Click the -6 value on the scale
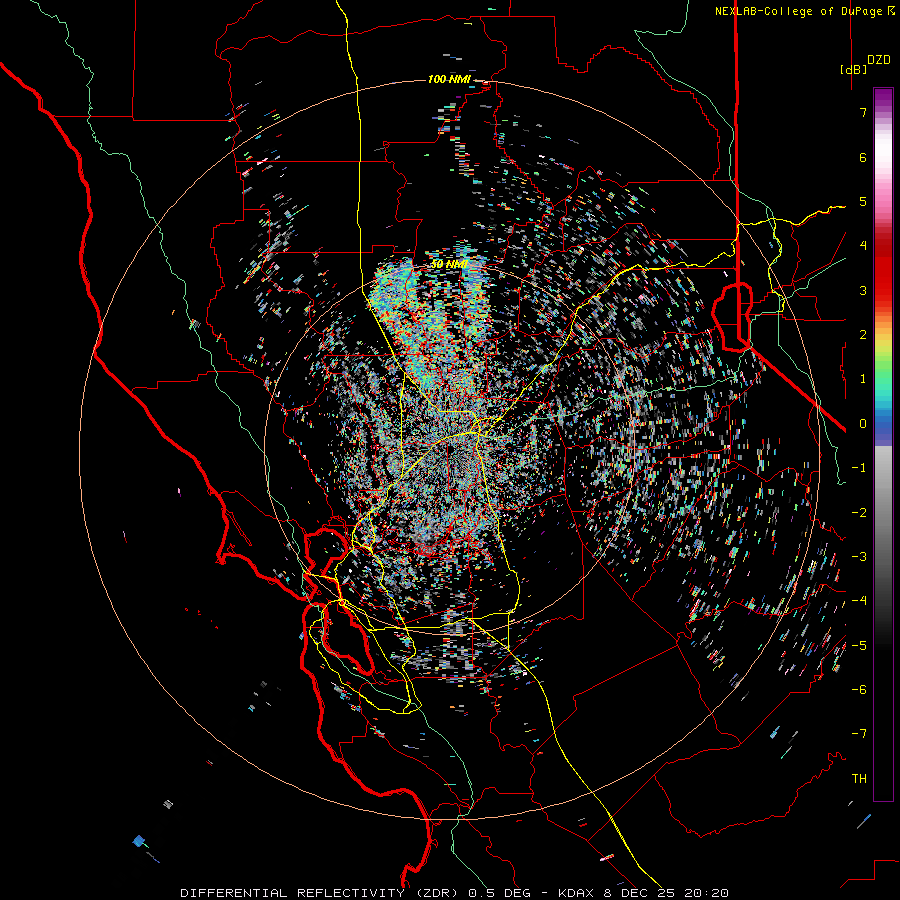This screenshot has height=900, width=900. pos(859,690)
